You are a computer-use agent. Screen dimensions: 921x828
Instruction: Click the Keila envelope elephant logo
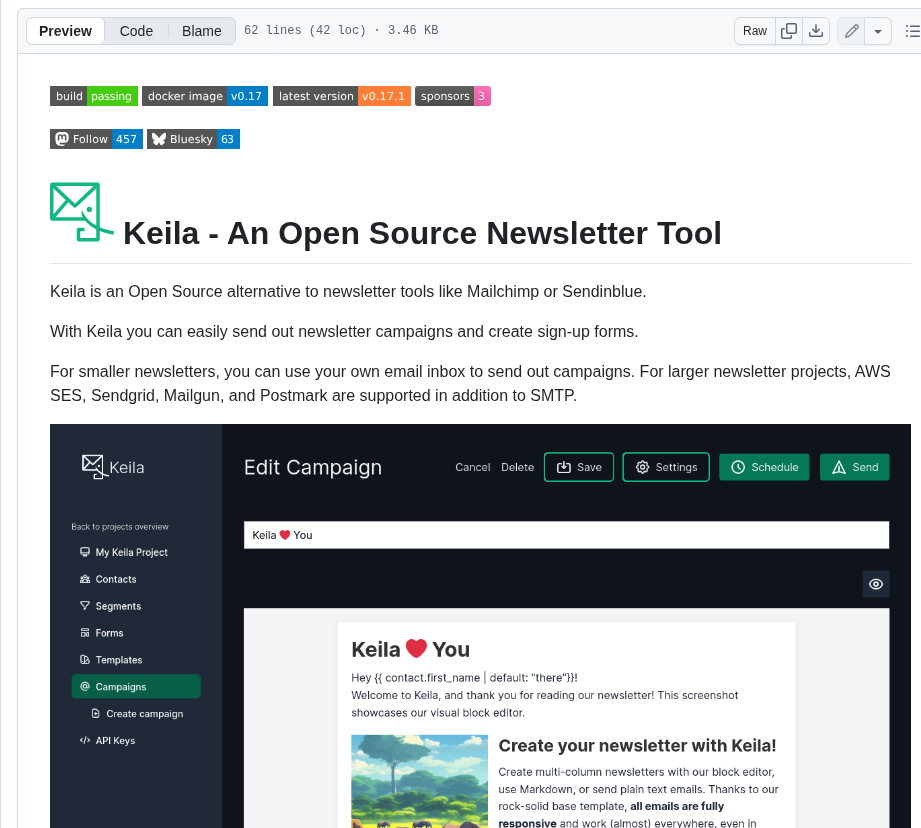point(82,212)
